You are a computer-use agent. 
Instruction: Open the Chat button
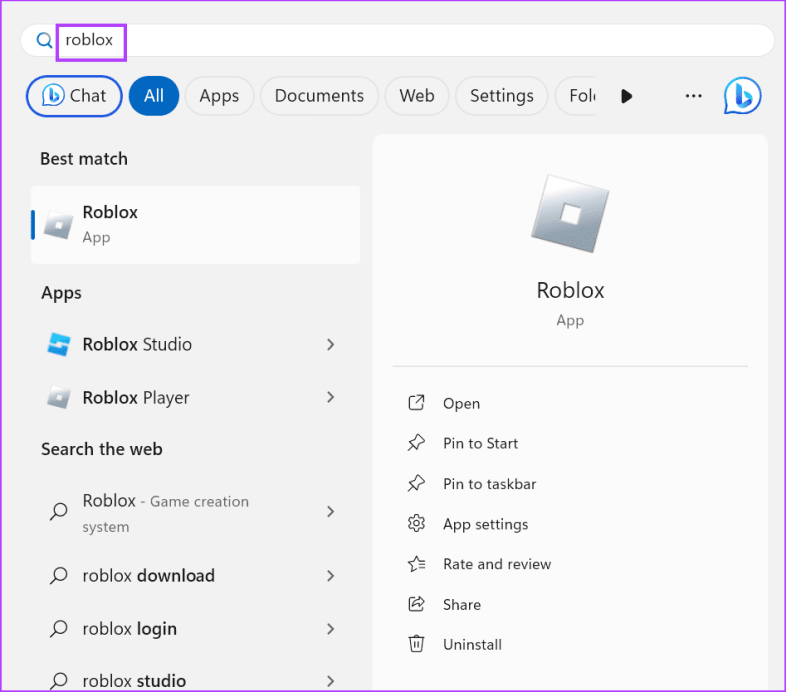click(74, 96)
